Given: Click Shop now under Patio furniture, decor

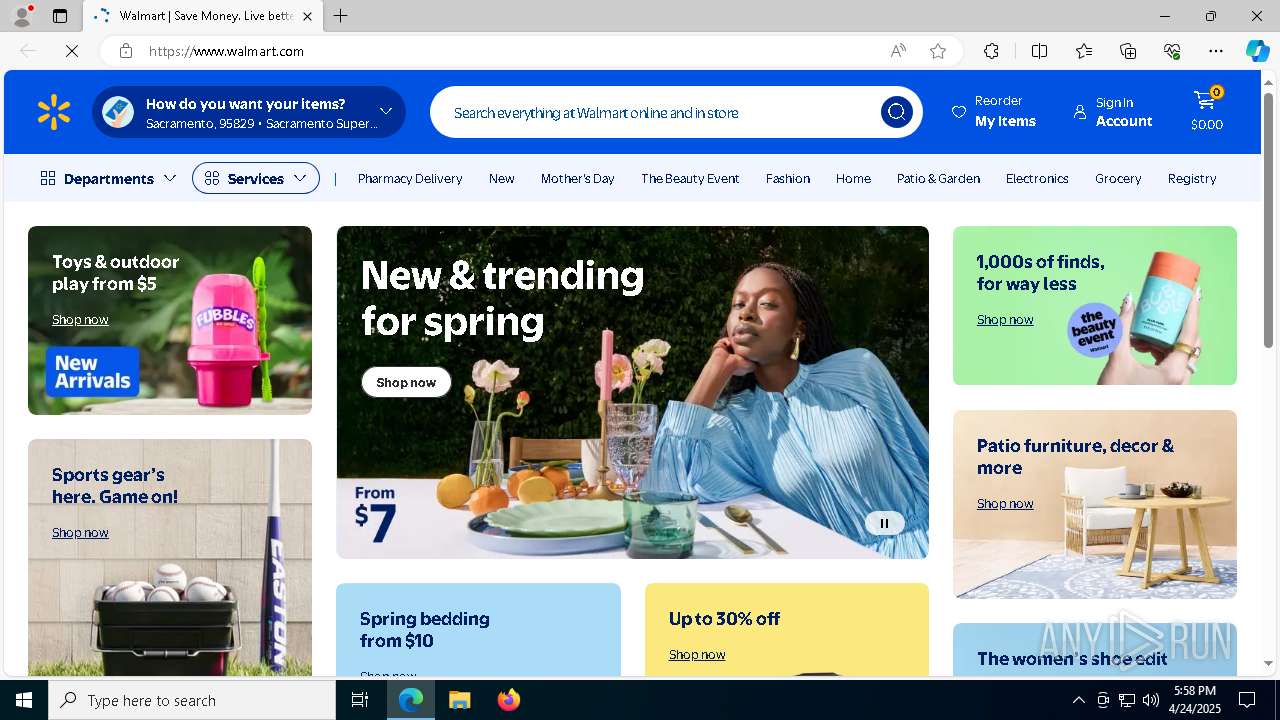Looking at the screenshot, I should point(1005,503).
